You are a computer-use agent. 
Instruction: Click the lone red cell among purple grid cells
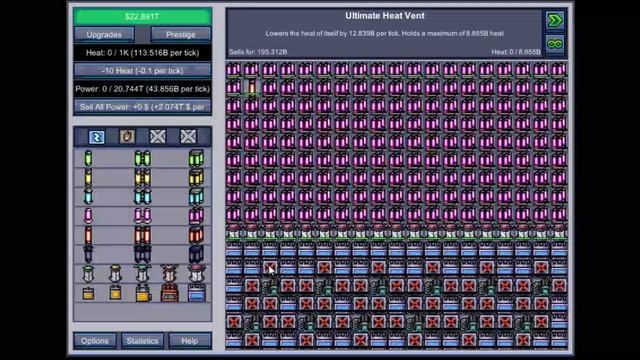click(252, 87)
